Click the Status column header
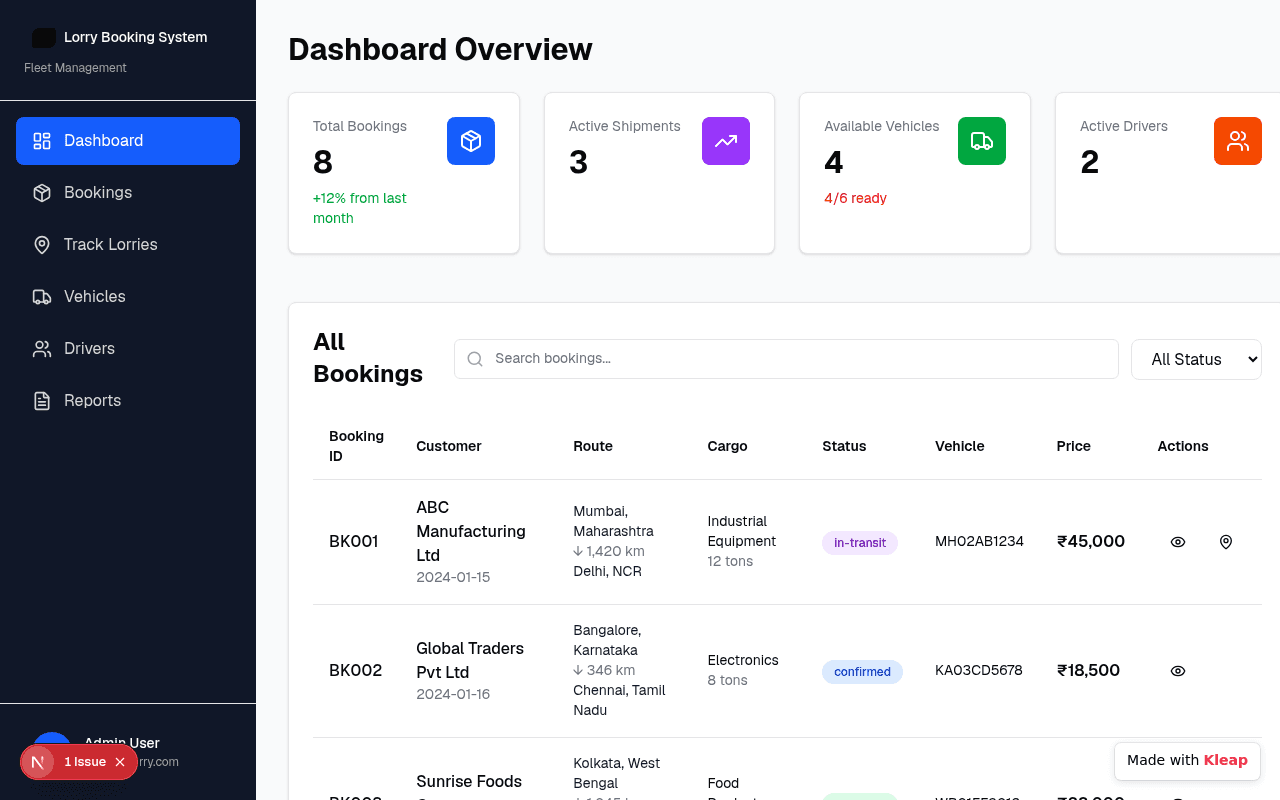The image size is (1280, 800). point(844,447)
